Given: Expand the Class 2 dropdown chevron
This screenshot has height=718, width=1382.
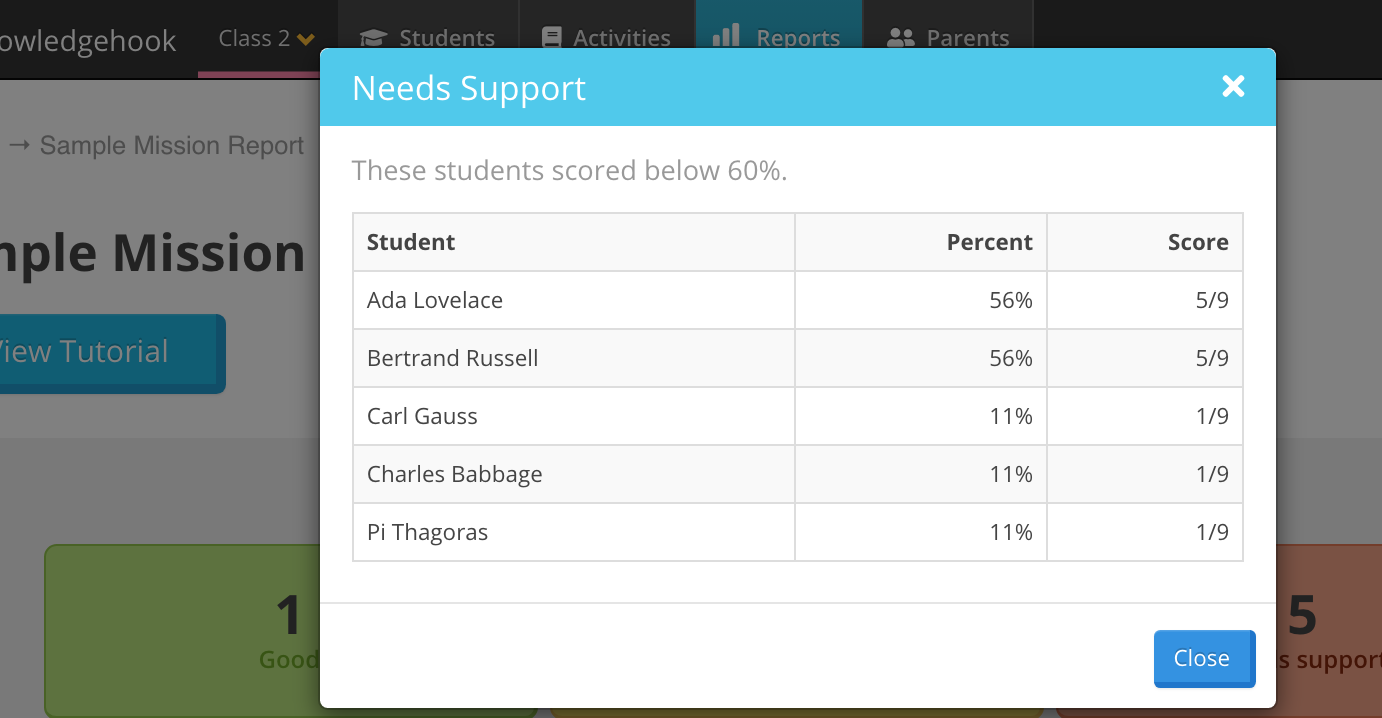Looking at the screenshot, I should [x=306, y=39].
